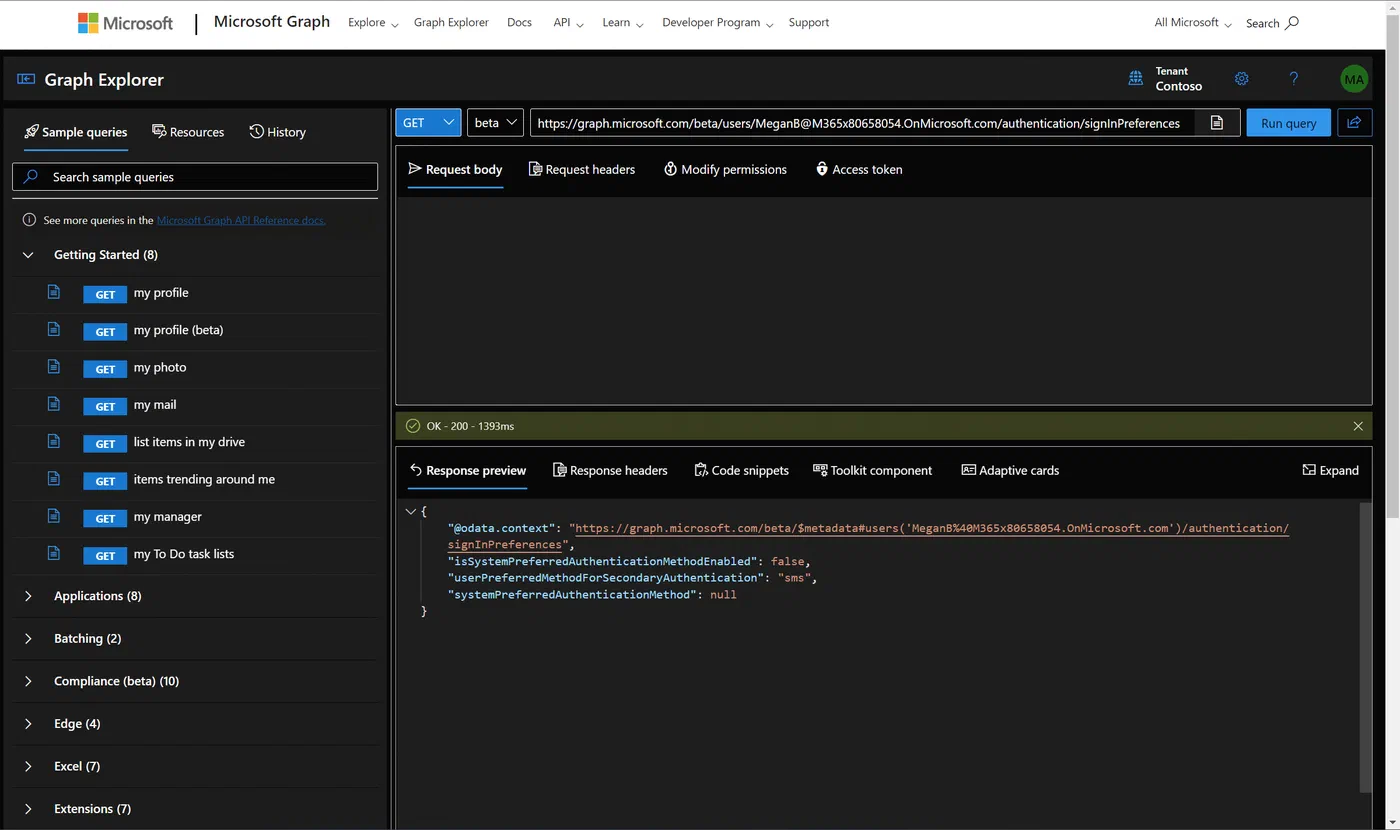Open the Explore menu
The width and height of the screenshot is (1400, 830).
click(x=373, y=22)
